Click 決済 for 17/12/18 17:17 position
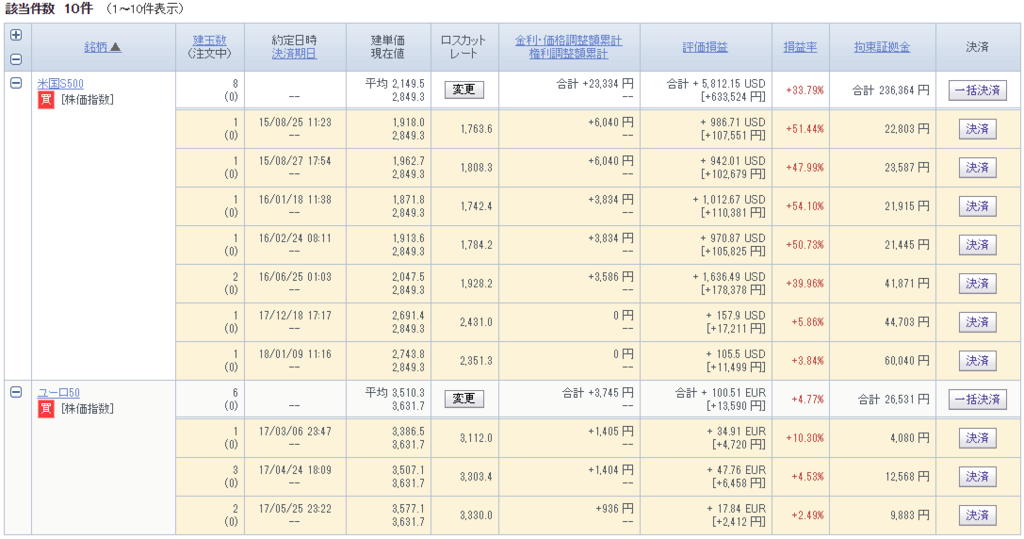 pos(978,321)
